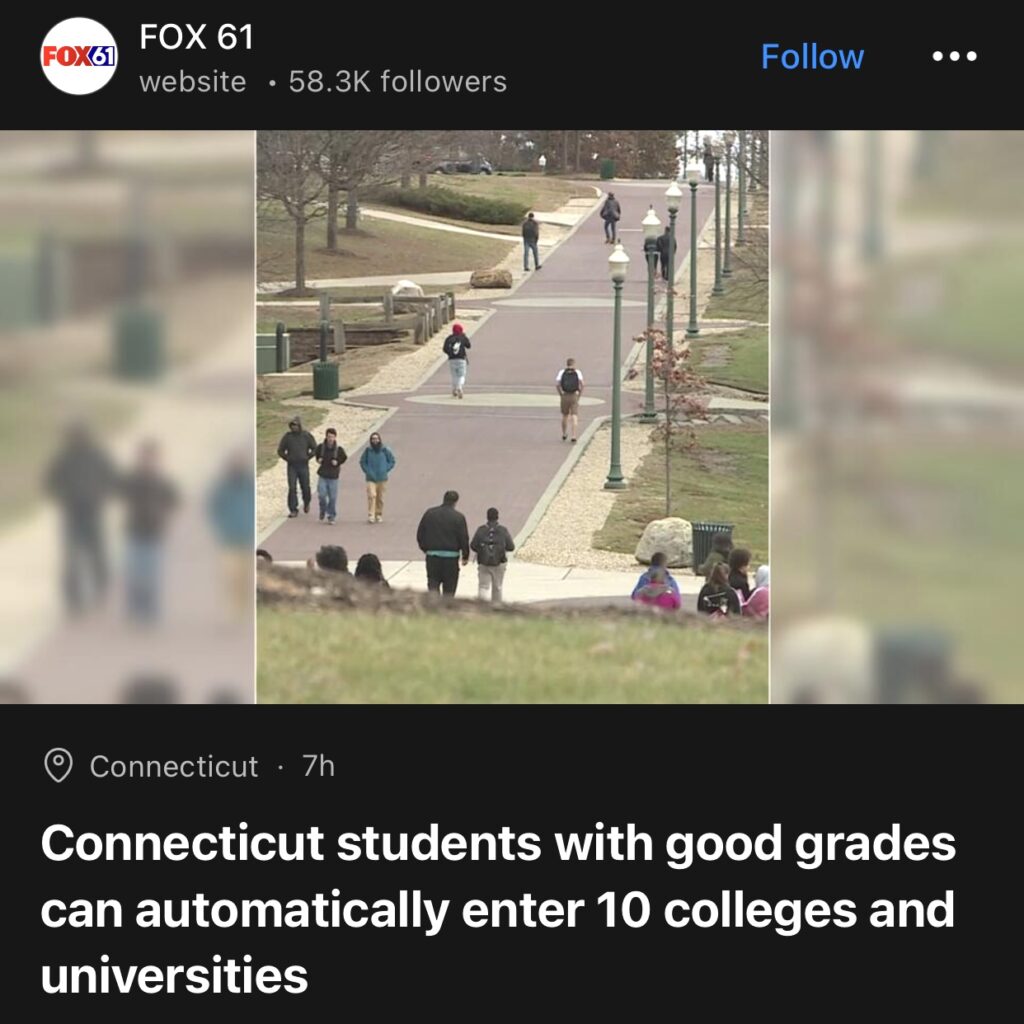Open the Connecticut location tag
1024x1024 pixels.
click(174, 766)
